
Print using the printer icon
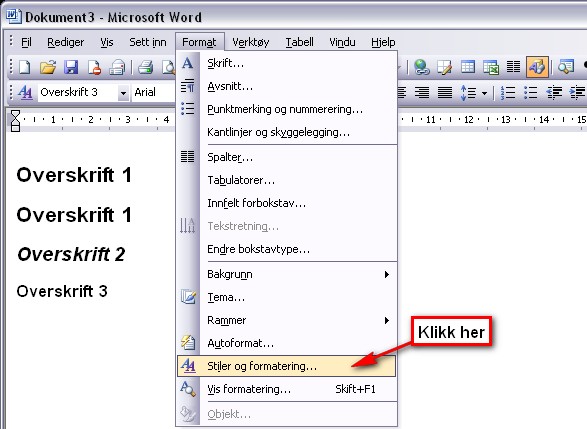[145, 67]
